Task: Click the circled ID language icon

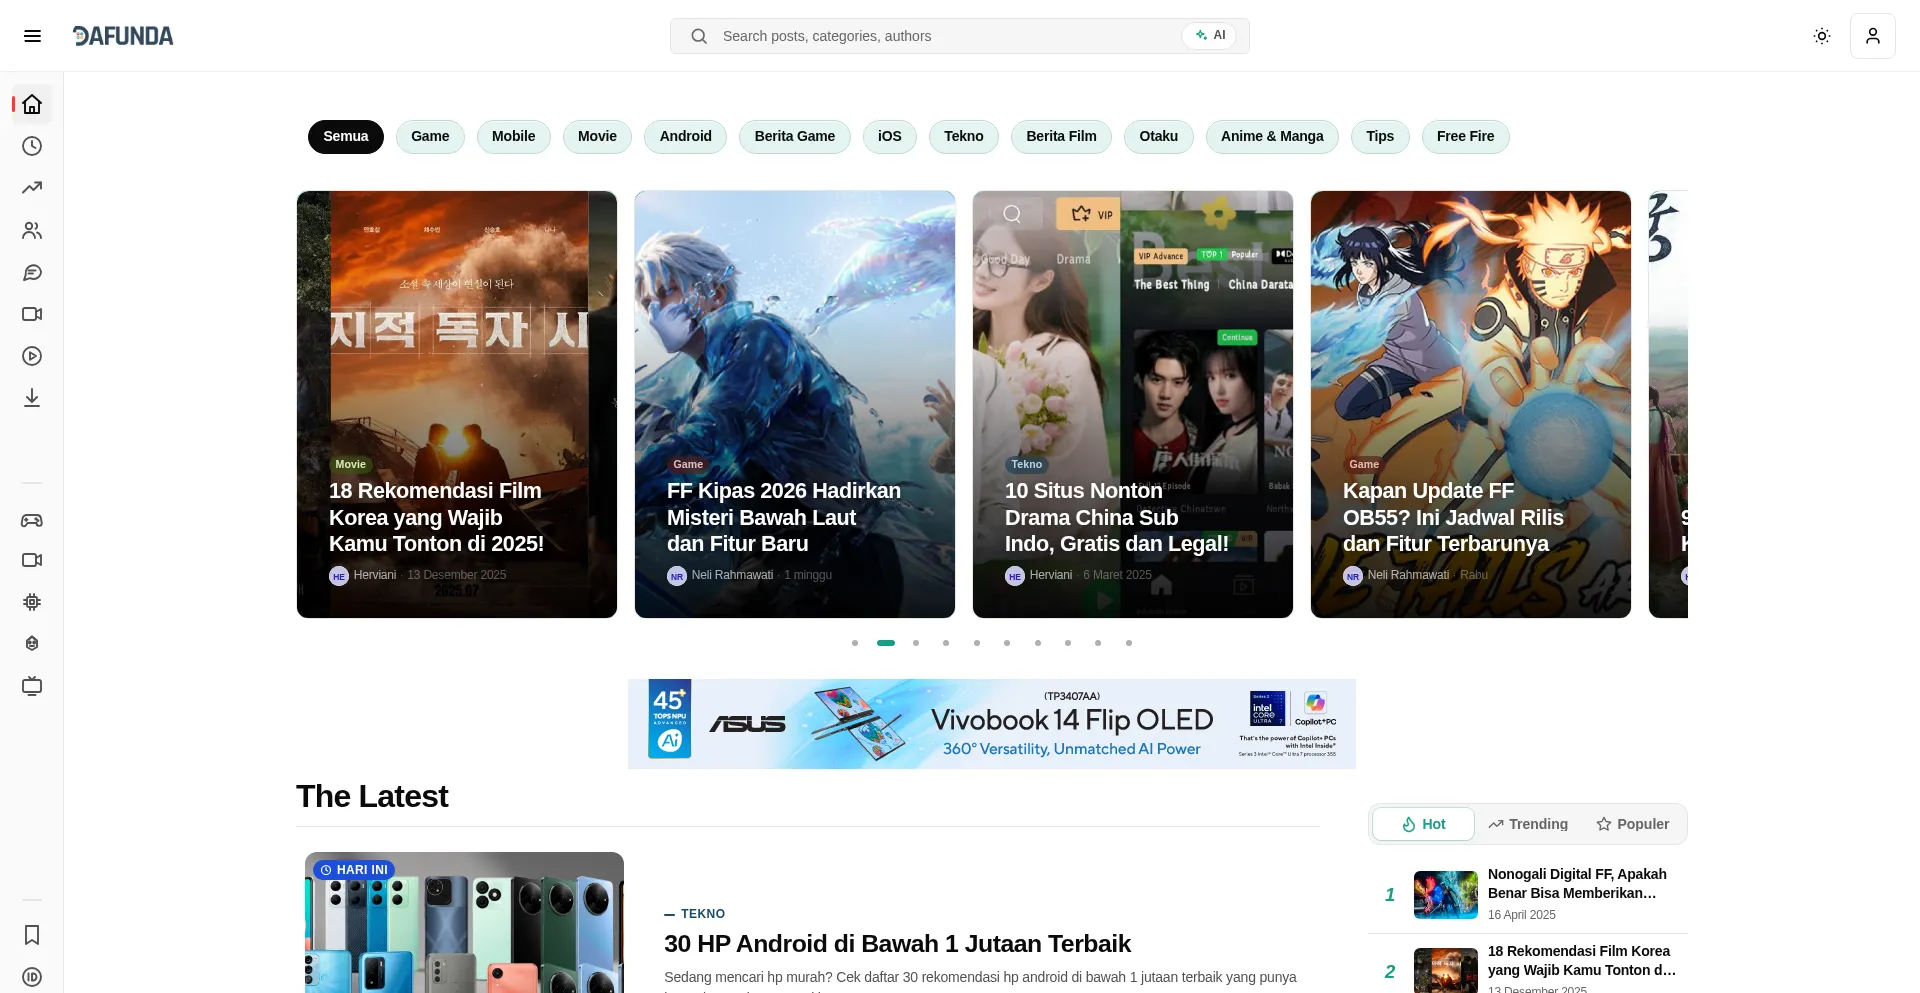Action: tap(32, 977)
